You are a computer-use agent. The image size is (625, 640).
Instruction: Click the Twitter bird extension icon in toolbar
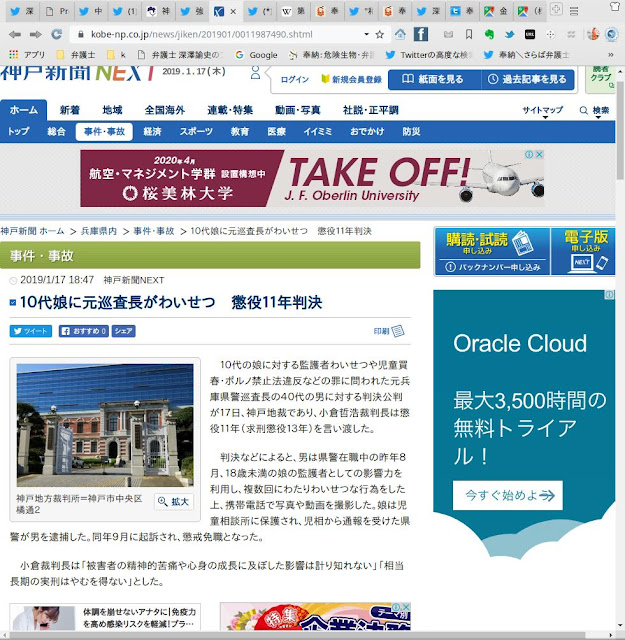(509, 35)
